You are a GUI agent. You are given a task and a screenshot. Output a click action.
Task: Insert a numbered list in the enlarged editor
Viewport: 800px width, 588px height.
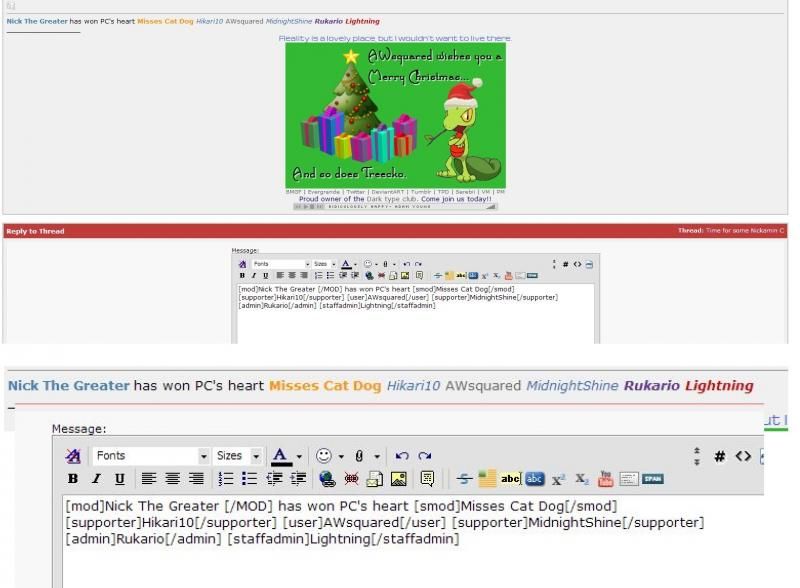(x=226, y=479)
